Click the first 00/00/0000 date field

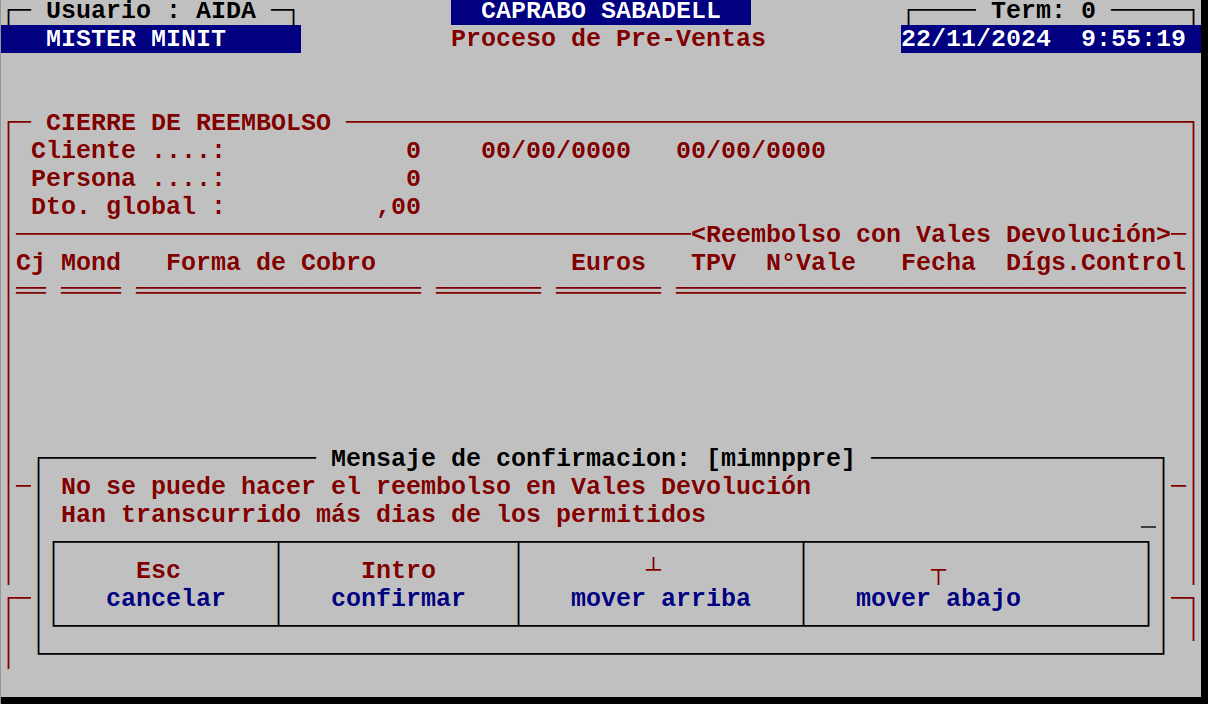[x=557, y=149]
